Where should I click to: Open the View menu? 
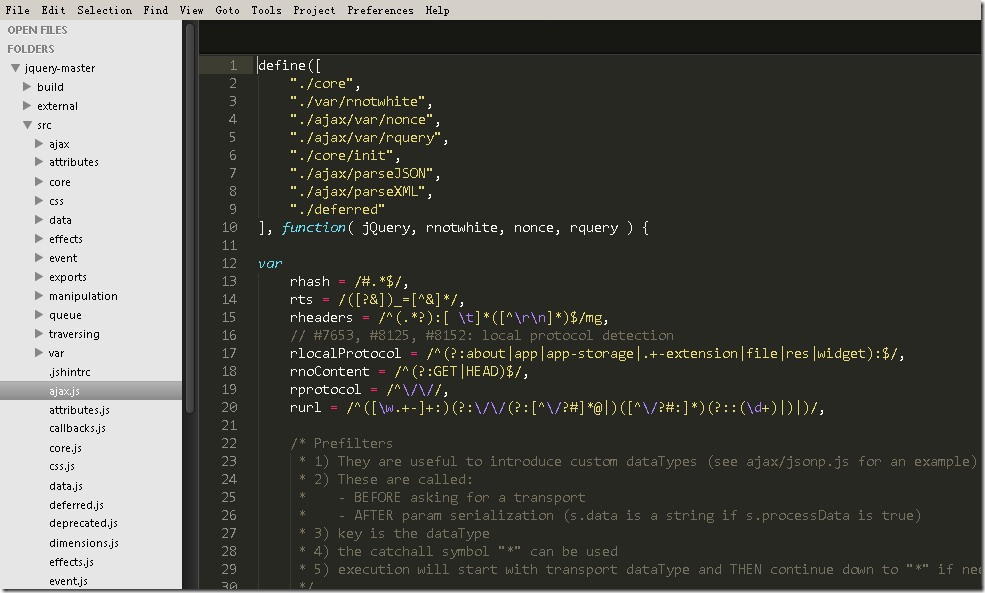[x=191, y=10]
